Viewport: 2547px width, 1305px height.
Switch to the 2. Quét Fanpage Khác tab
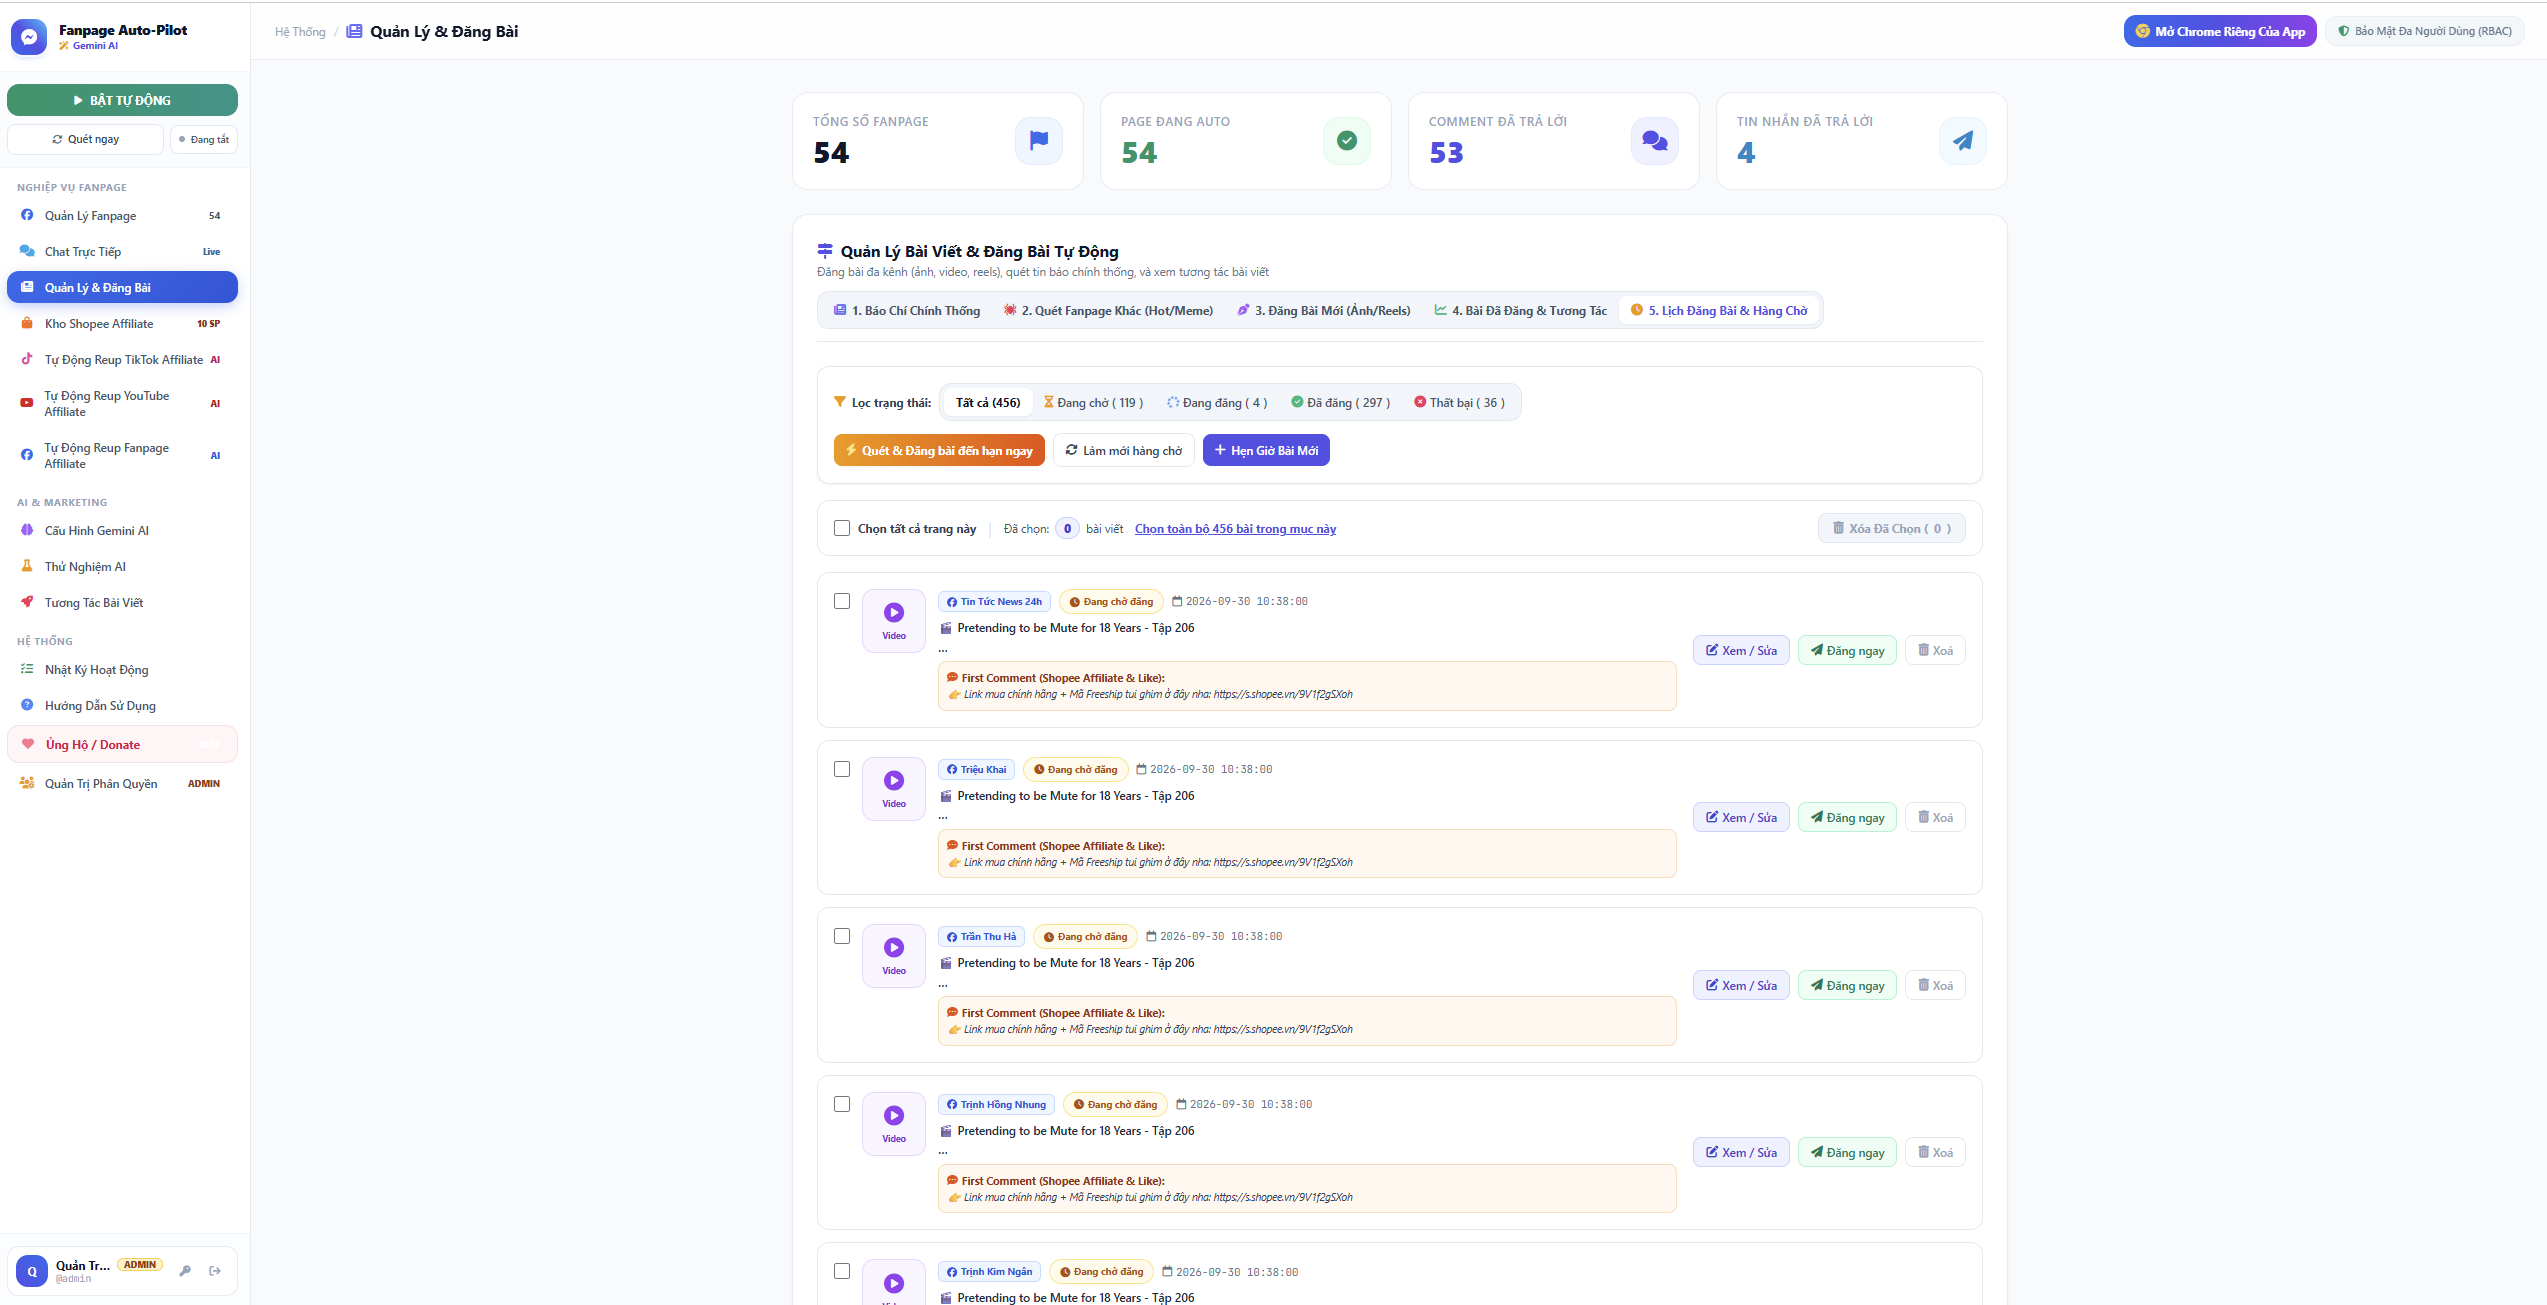[x=1108, y=311]
